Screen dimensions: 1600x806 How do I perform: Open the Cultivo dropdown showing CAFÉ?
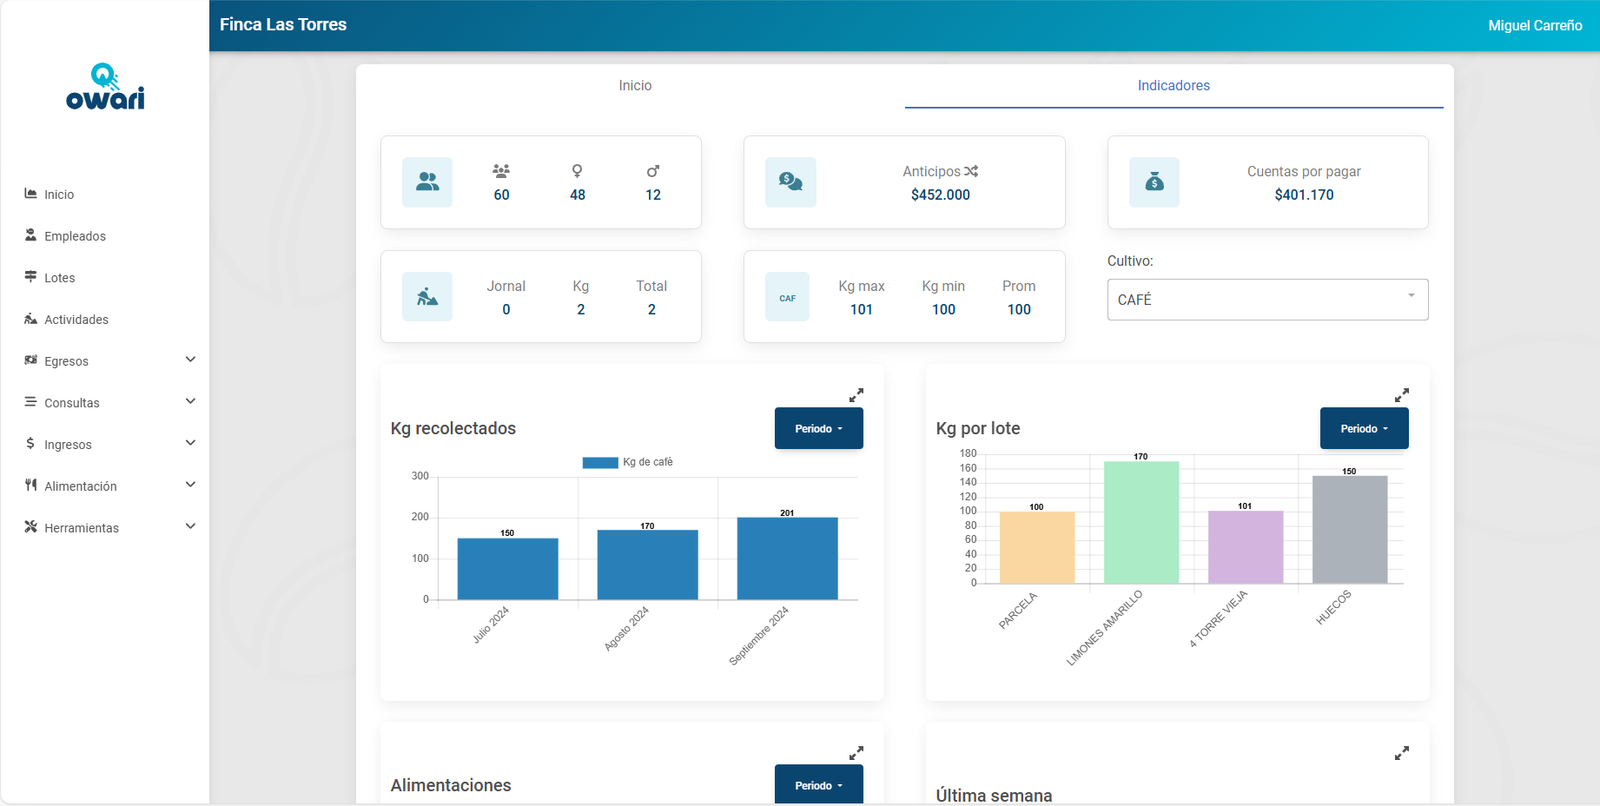click(x=1267, y=300)
